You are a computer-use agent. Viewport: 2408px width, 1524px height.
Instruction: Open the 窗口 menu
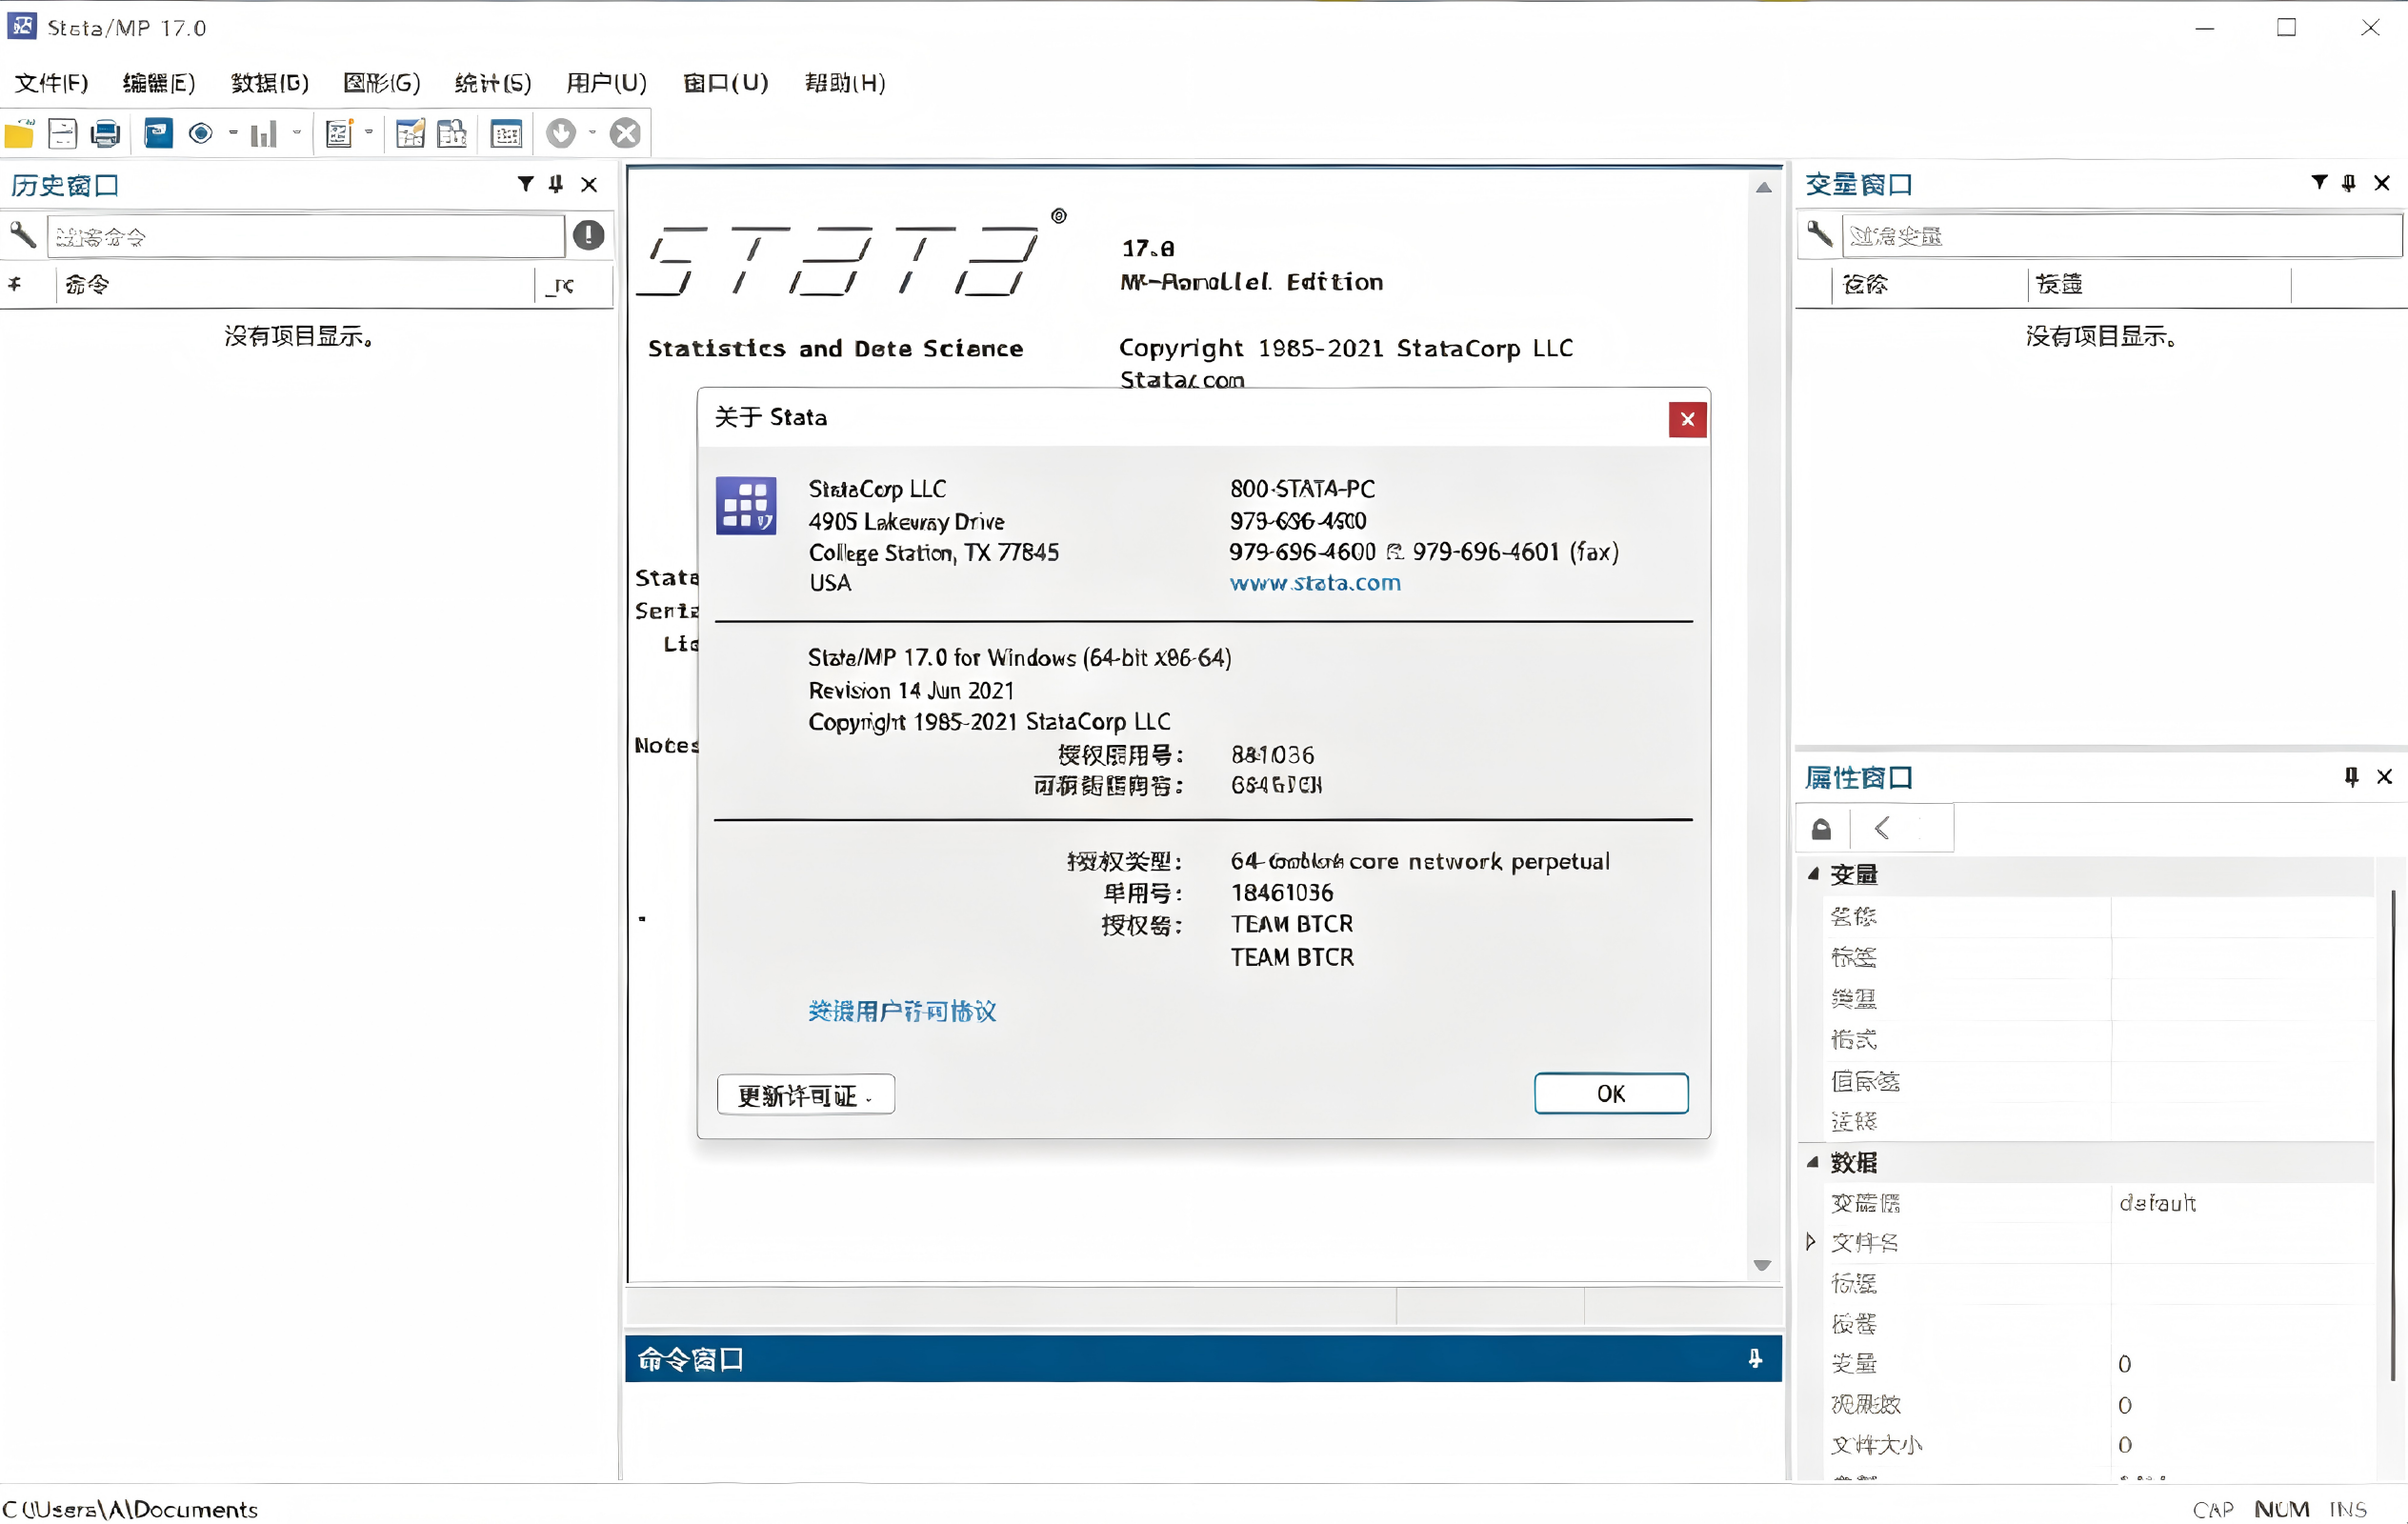(726, 83)
